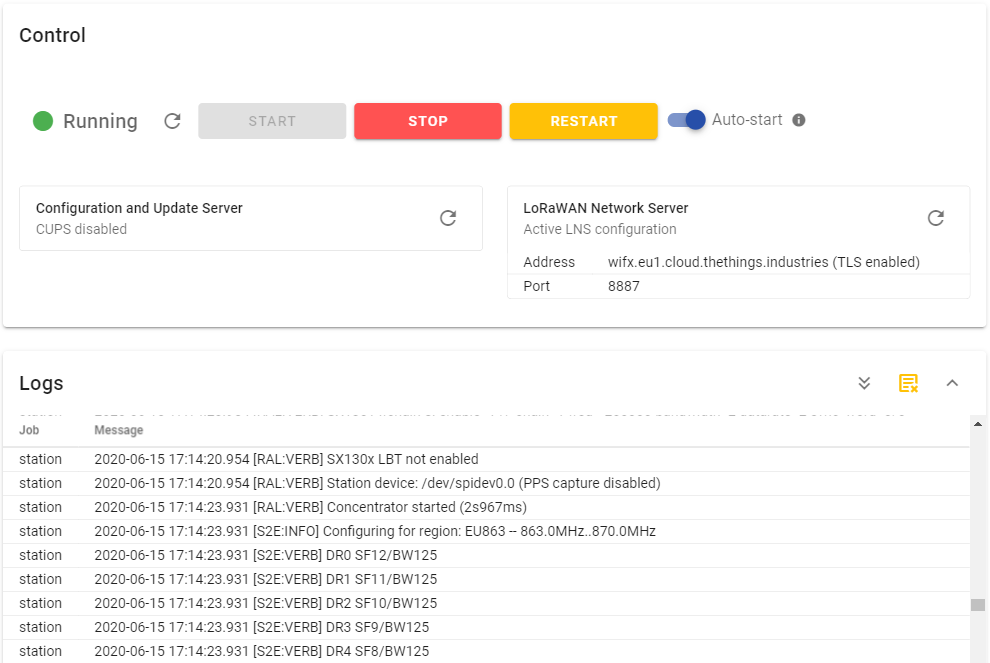Screen dimensions: 990x663
Task: Sort logs by the Job column
Action: (x=30, y=429)
